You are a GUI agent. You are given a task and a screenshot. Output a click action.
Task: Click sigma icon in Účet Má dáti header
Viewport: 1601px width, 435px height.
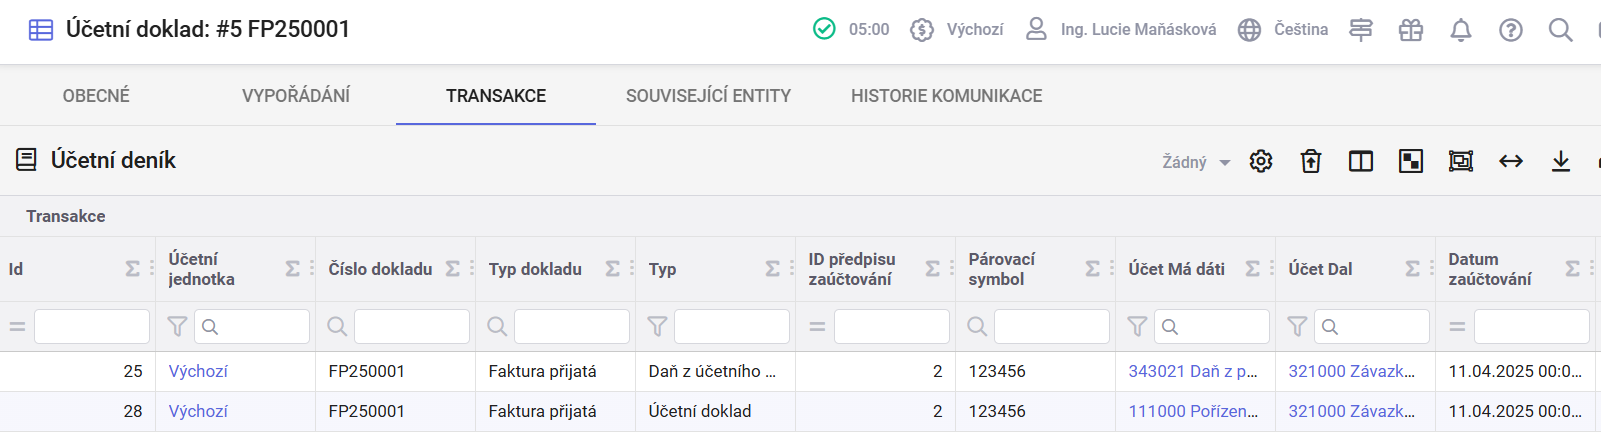click(1252, 269)
